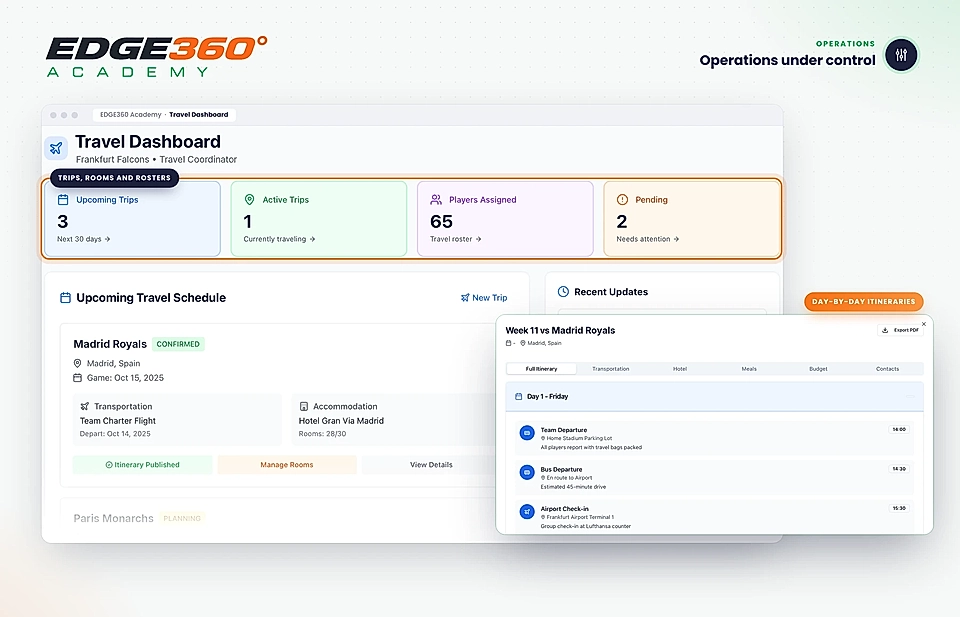The width and height of the screenshot is (960, 617).
Task: Click the blue icon for Airport Check-in
Action: tap(527, 511)
